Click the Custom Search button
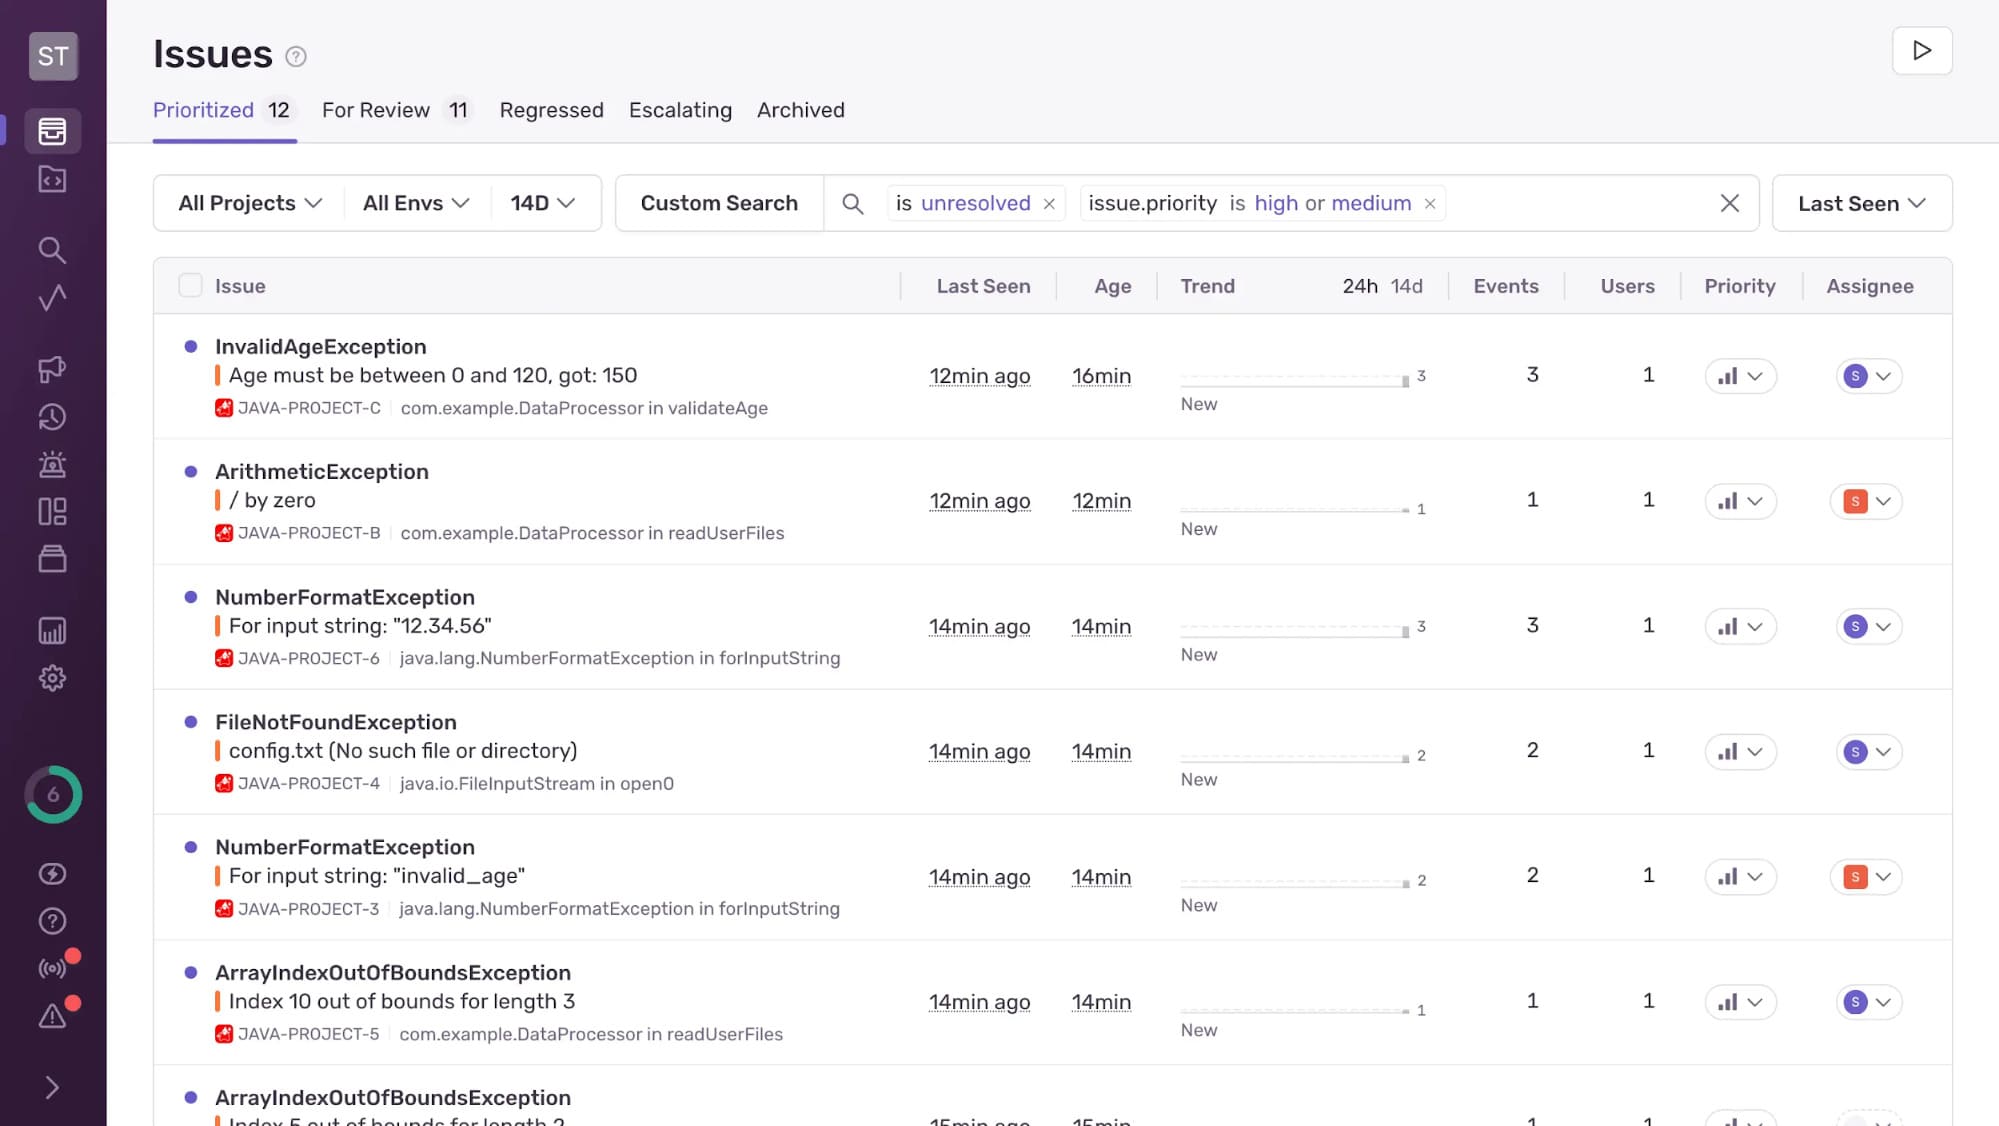 tap(719, 203)
